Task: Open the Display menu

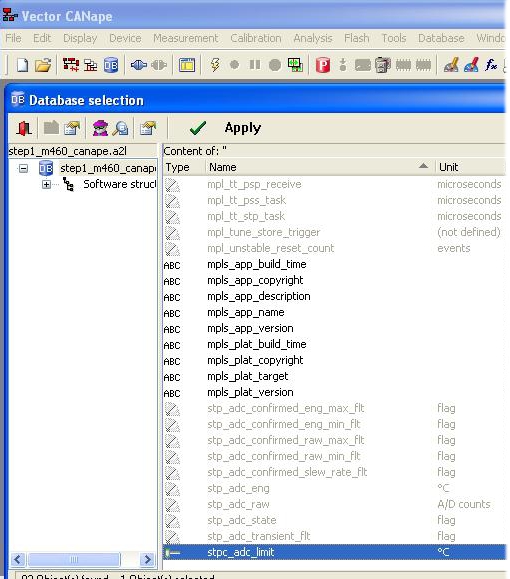Action: pos(80,38)
